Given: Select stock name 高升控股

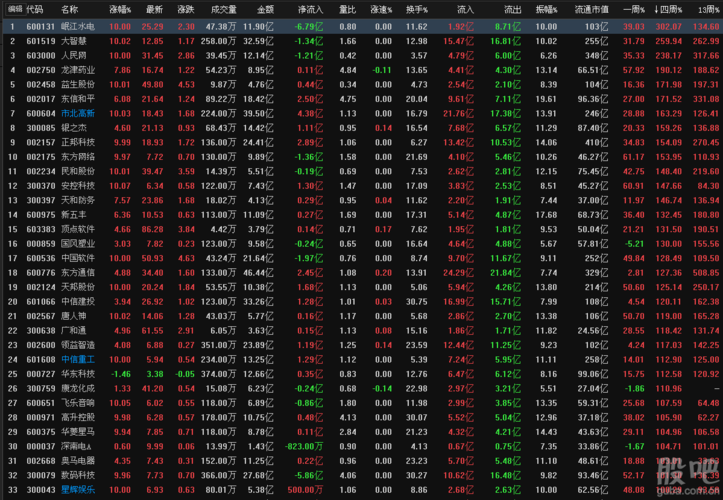Looking at the screenshot, I should (x=78, y=417).
